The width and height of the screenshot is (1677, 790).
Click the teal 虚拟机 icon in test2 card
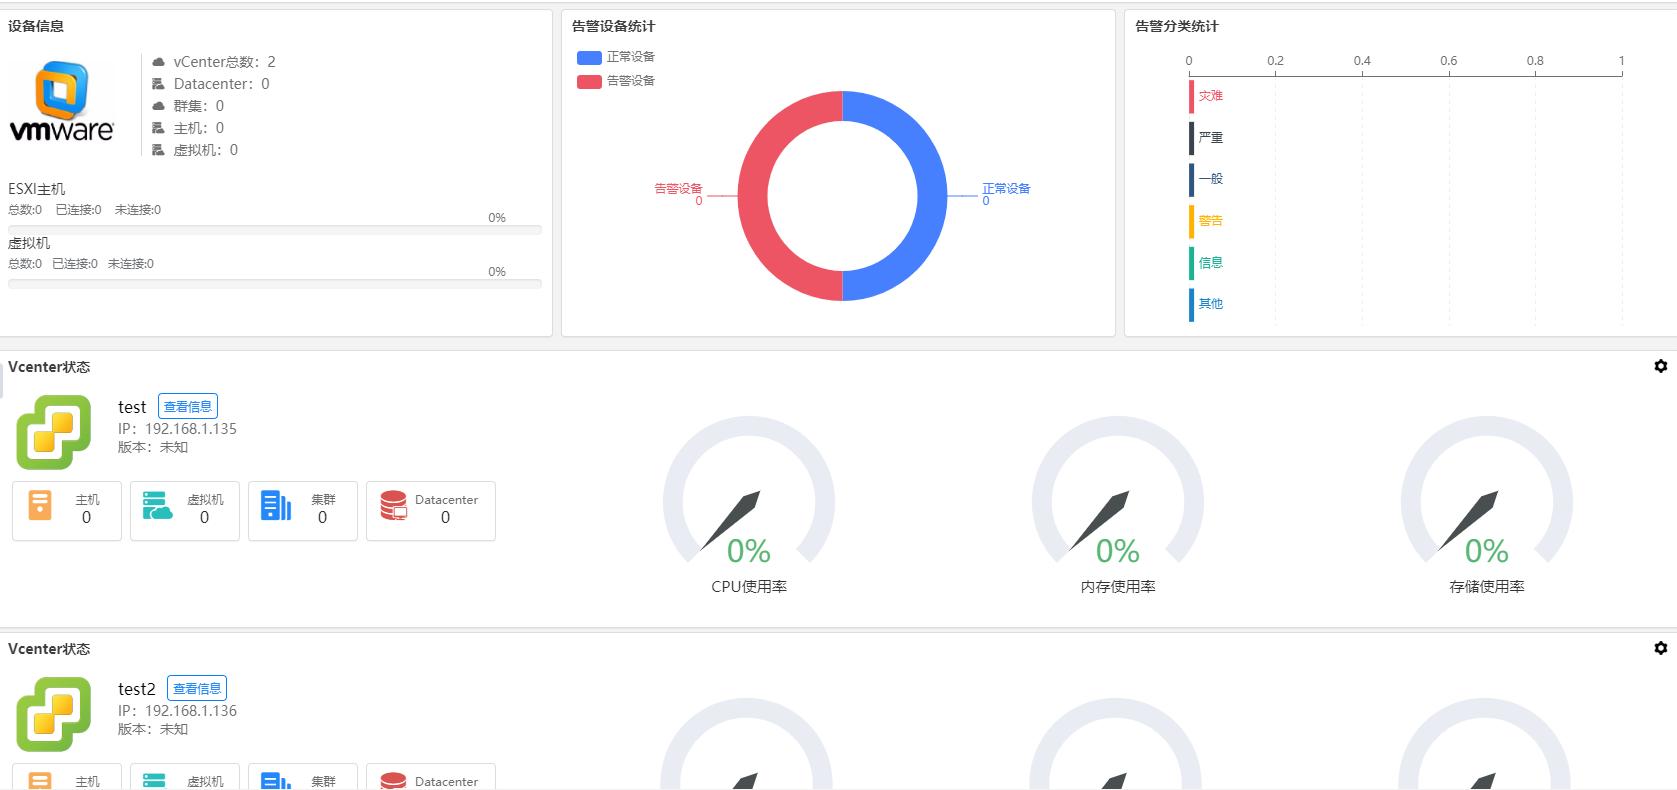[154, 781]
